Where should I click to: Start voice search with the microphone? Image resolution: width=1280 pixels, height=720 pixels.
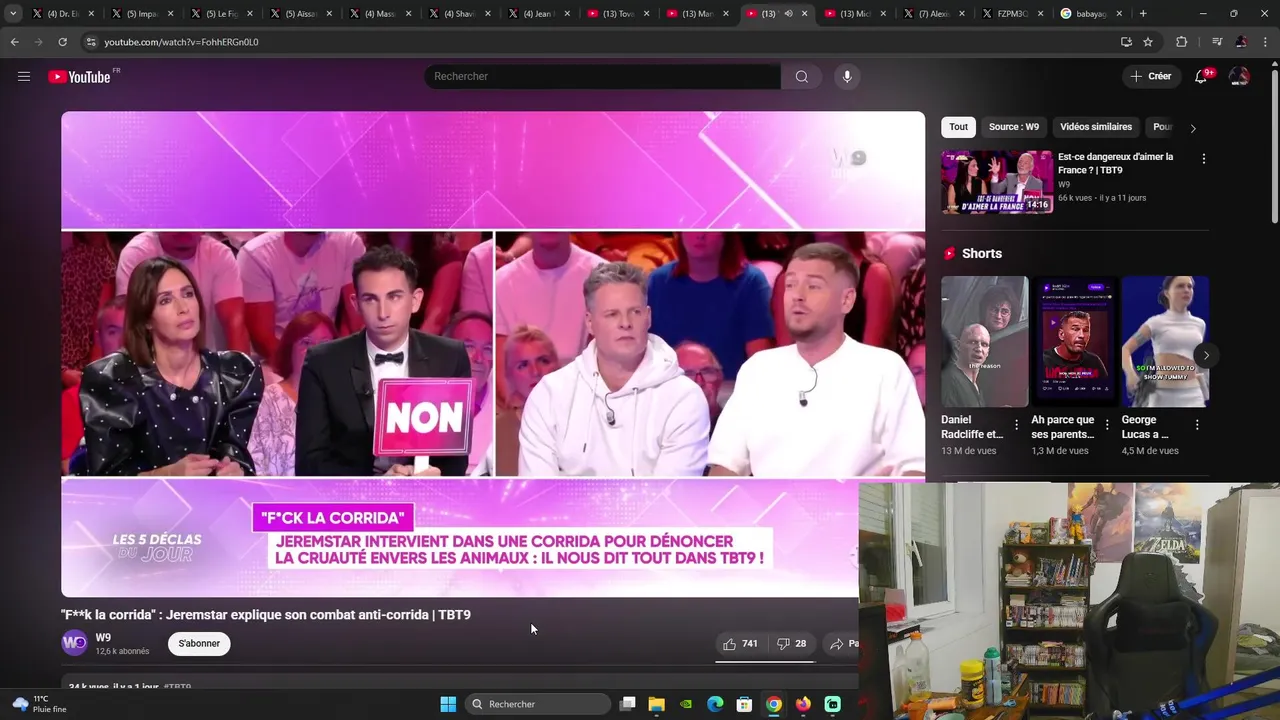(x=847, y=77)
